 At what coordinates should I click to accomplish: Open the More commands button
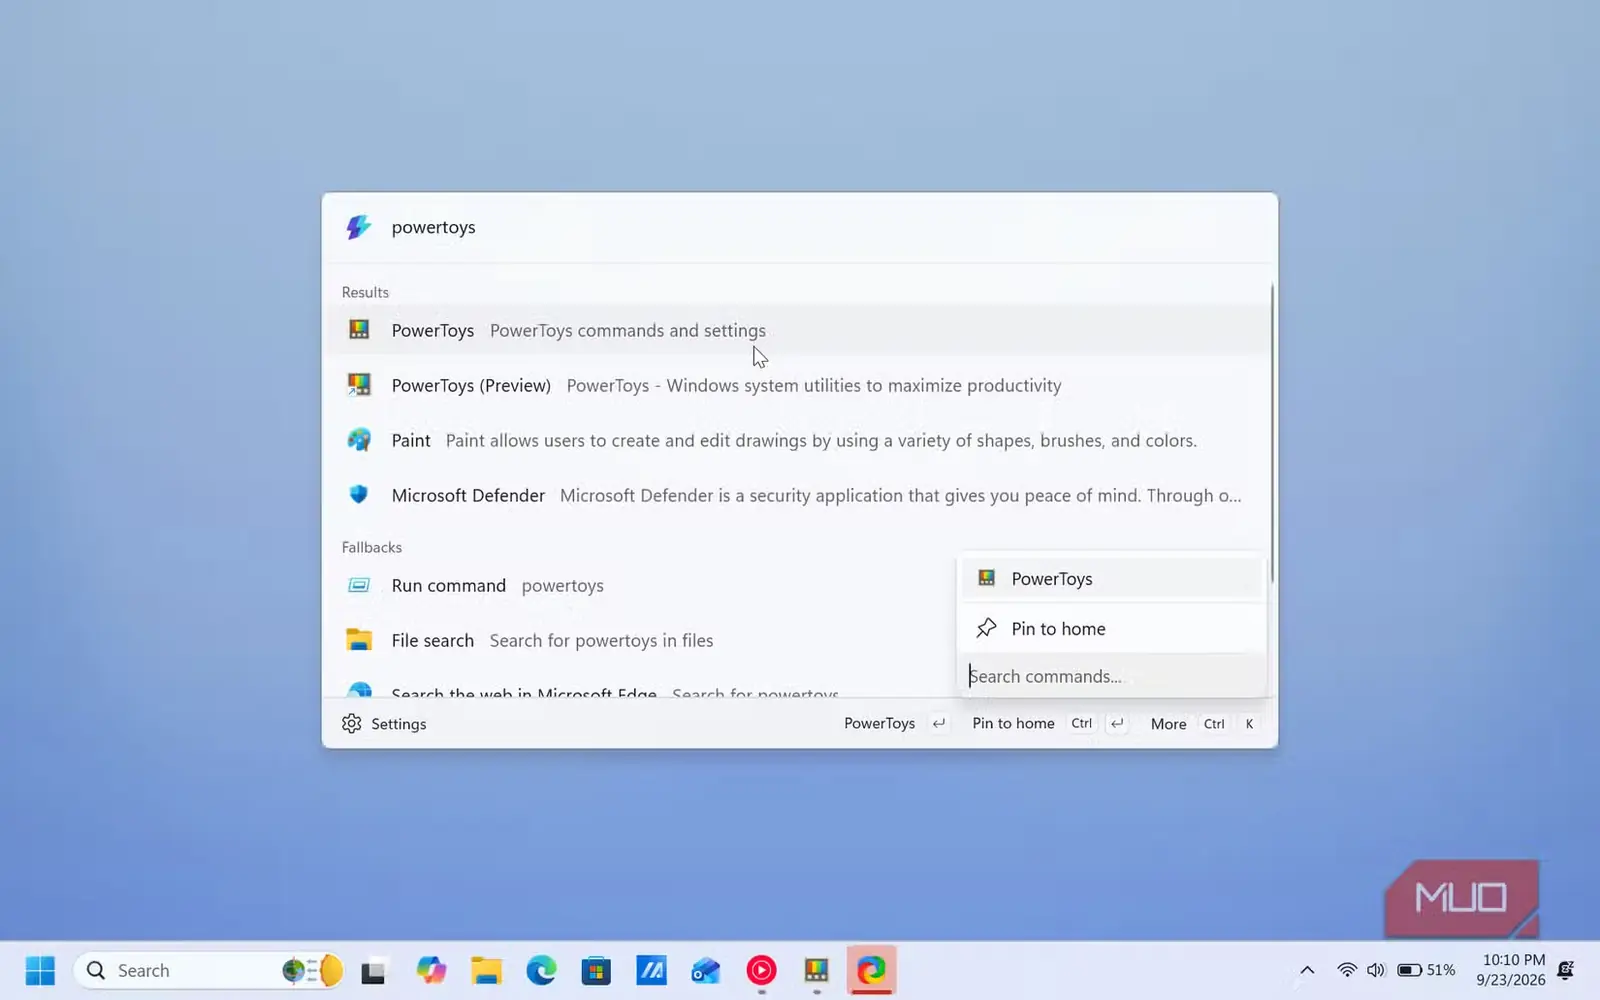(1204, 723)
